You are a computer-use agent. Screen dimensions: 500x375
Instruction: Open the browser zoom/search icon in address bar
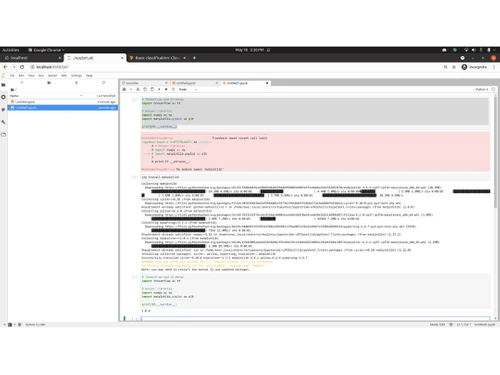446,67
